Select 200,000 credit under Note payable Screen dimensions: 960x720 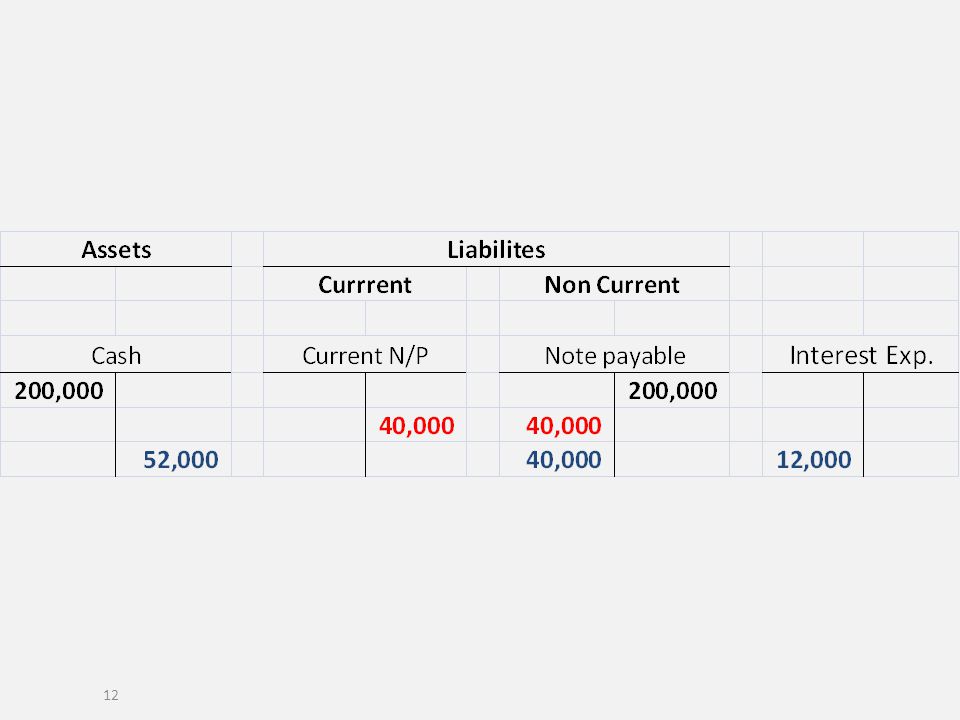tap(673, 391)
